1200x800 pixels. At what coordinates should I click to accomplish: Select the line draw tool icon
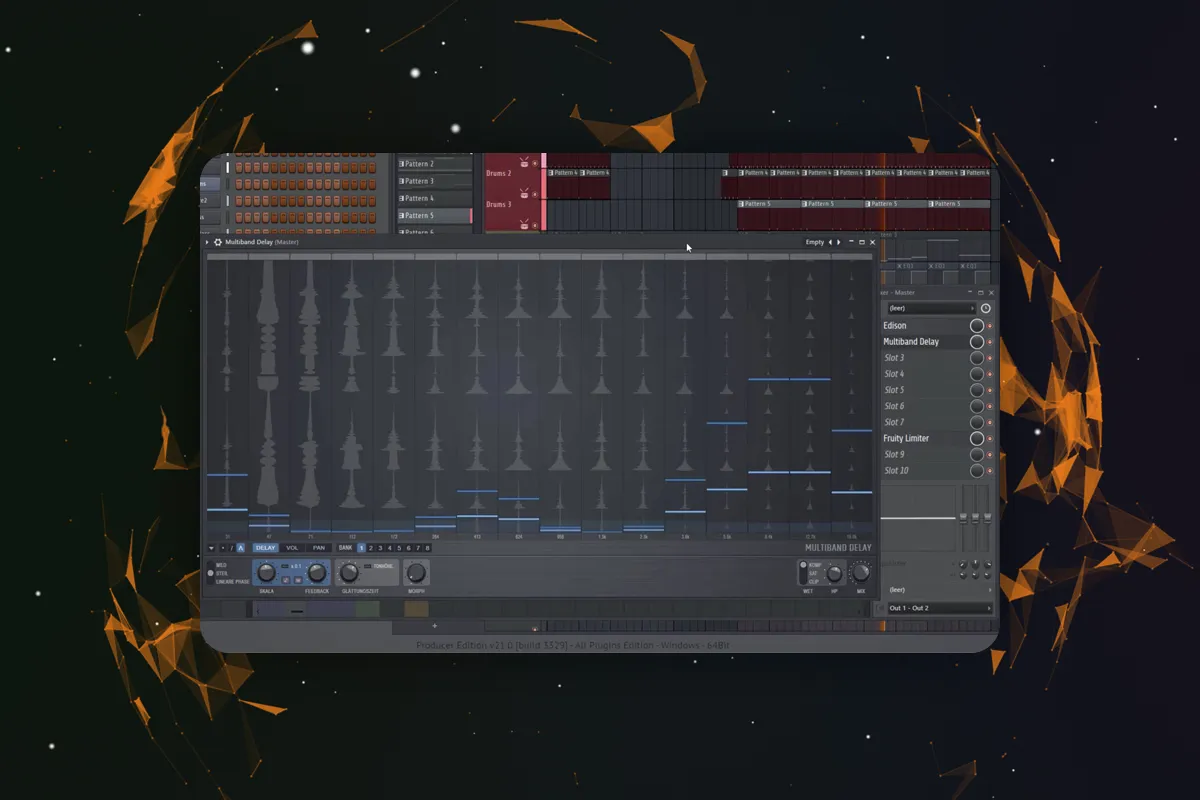(232, 548)
